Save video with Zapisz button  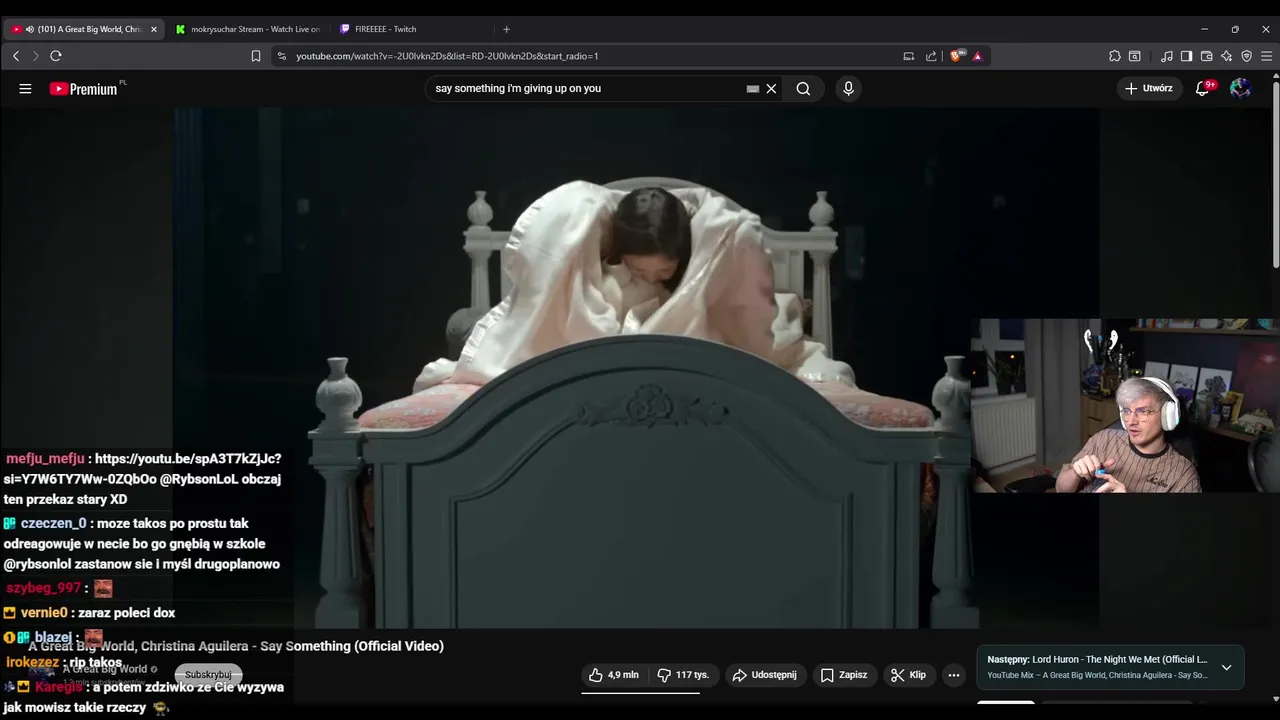click(843, 675)
